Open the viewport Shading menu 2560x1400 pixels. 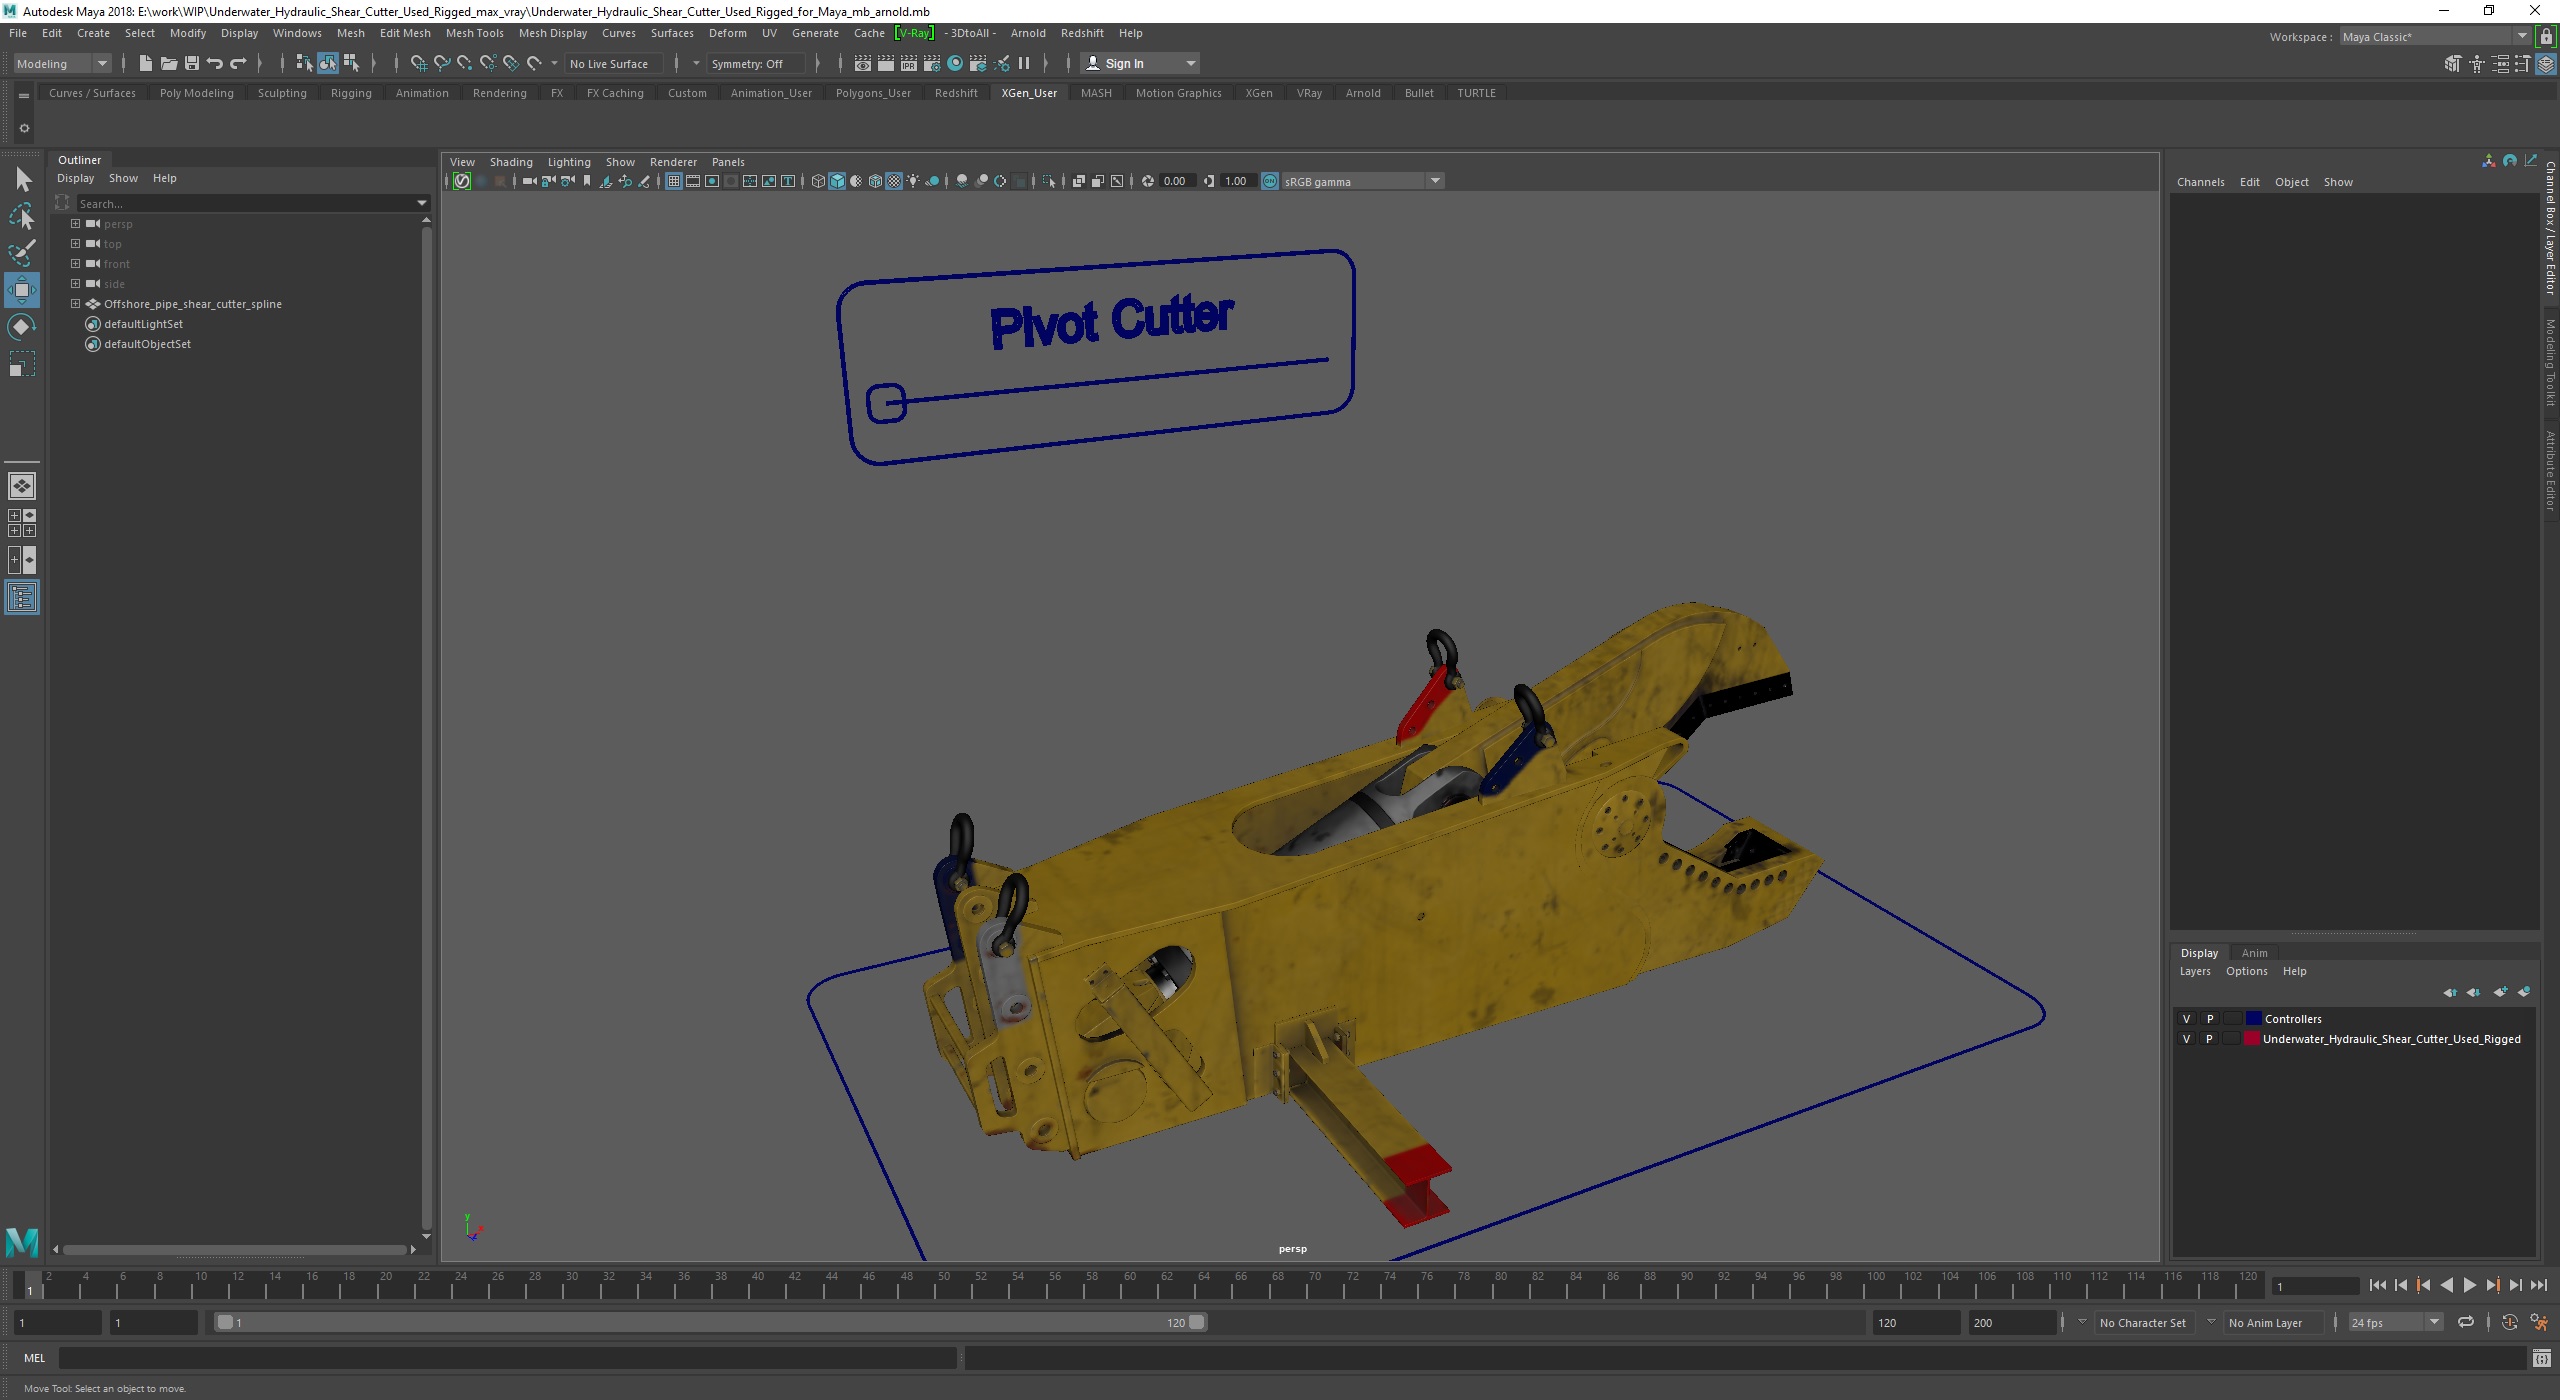[x=510, y=162]
